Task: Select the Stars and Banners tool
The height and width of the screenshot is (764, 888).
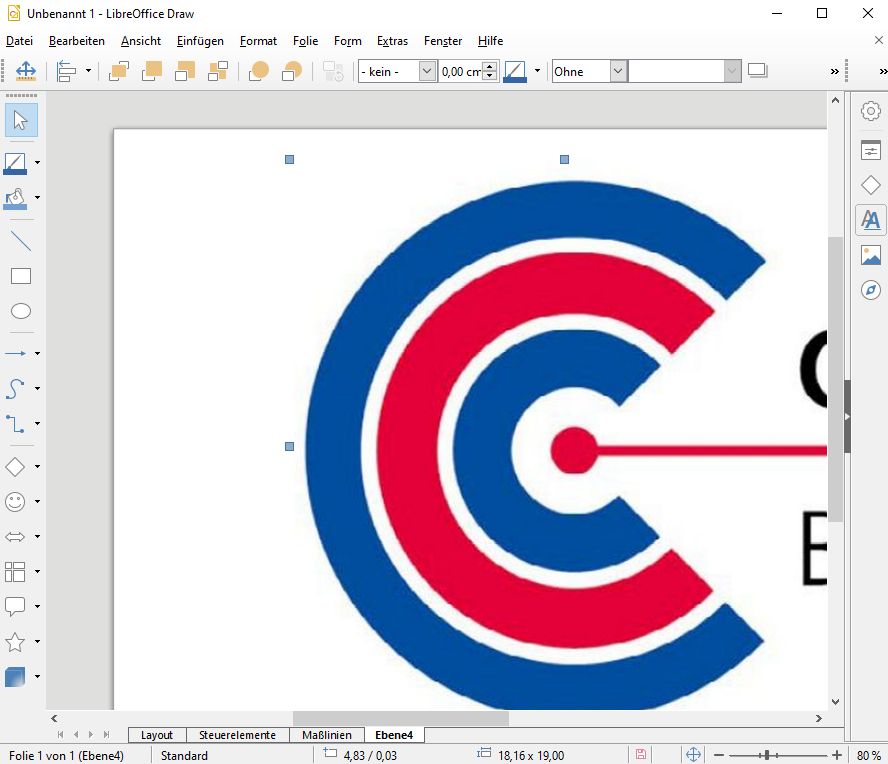Action: click(15, 642)
